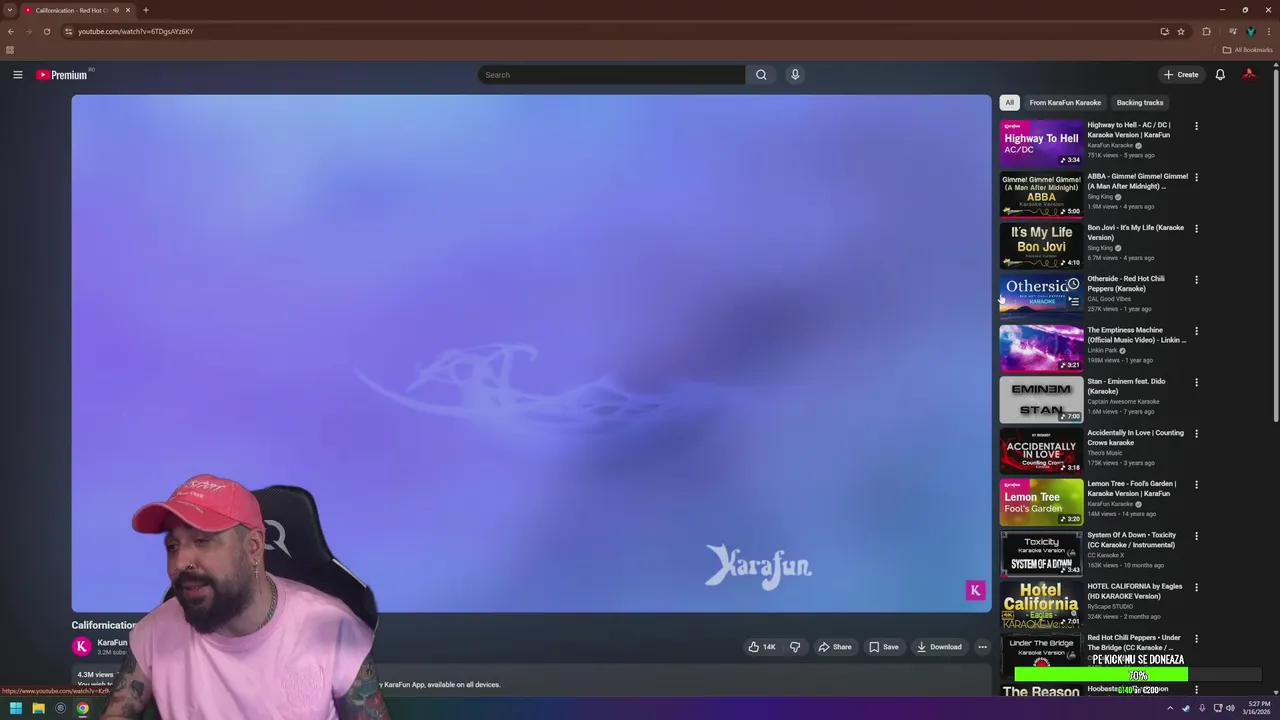Click the Save button
Viewport: 1280px width, 720px height.
884,647
